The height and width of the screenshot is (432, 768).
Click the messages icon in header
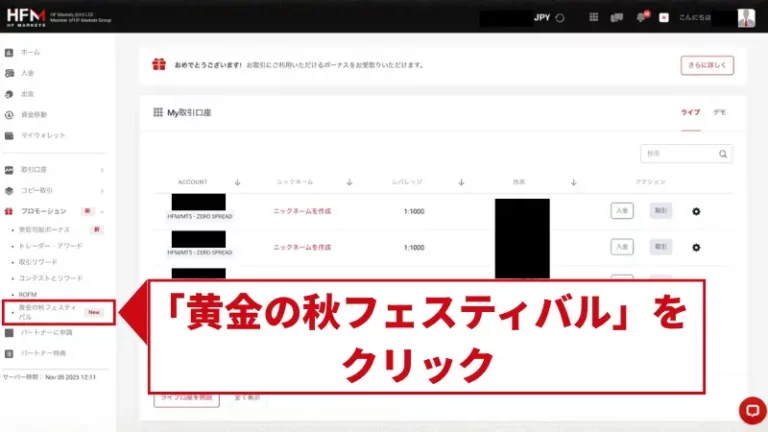(x=617, y=17)
